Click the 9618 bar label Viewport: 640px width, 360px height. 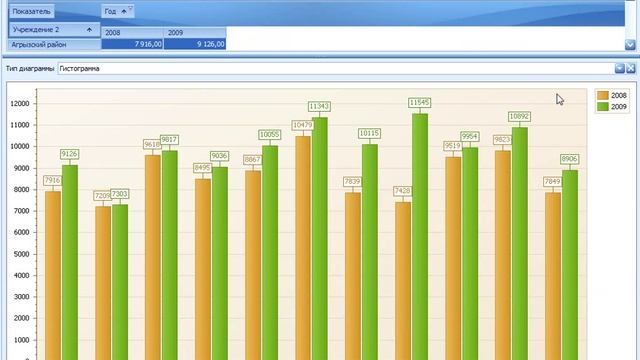click(x=152, y=144)
